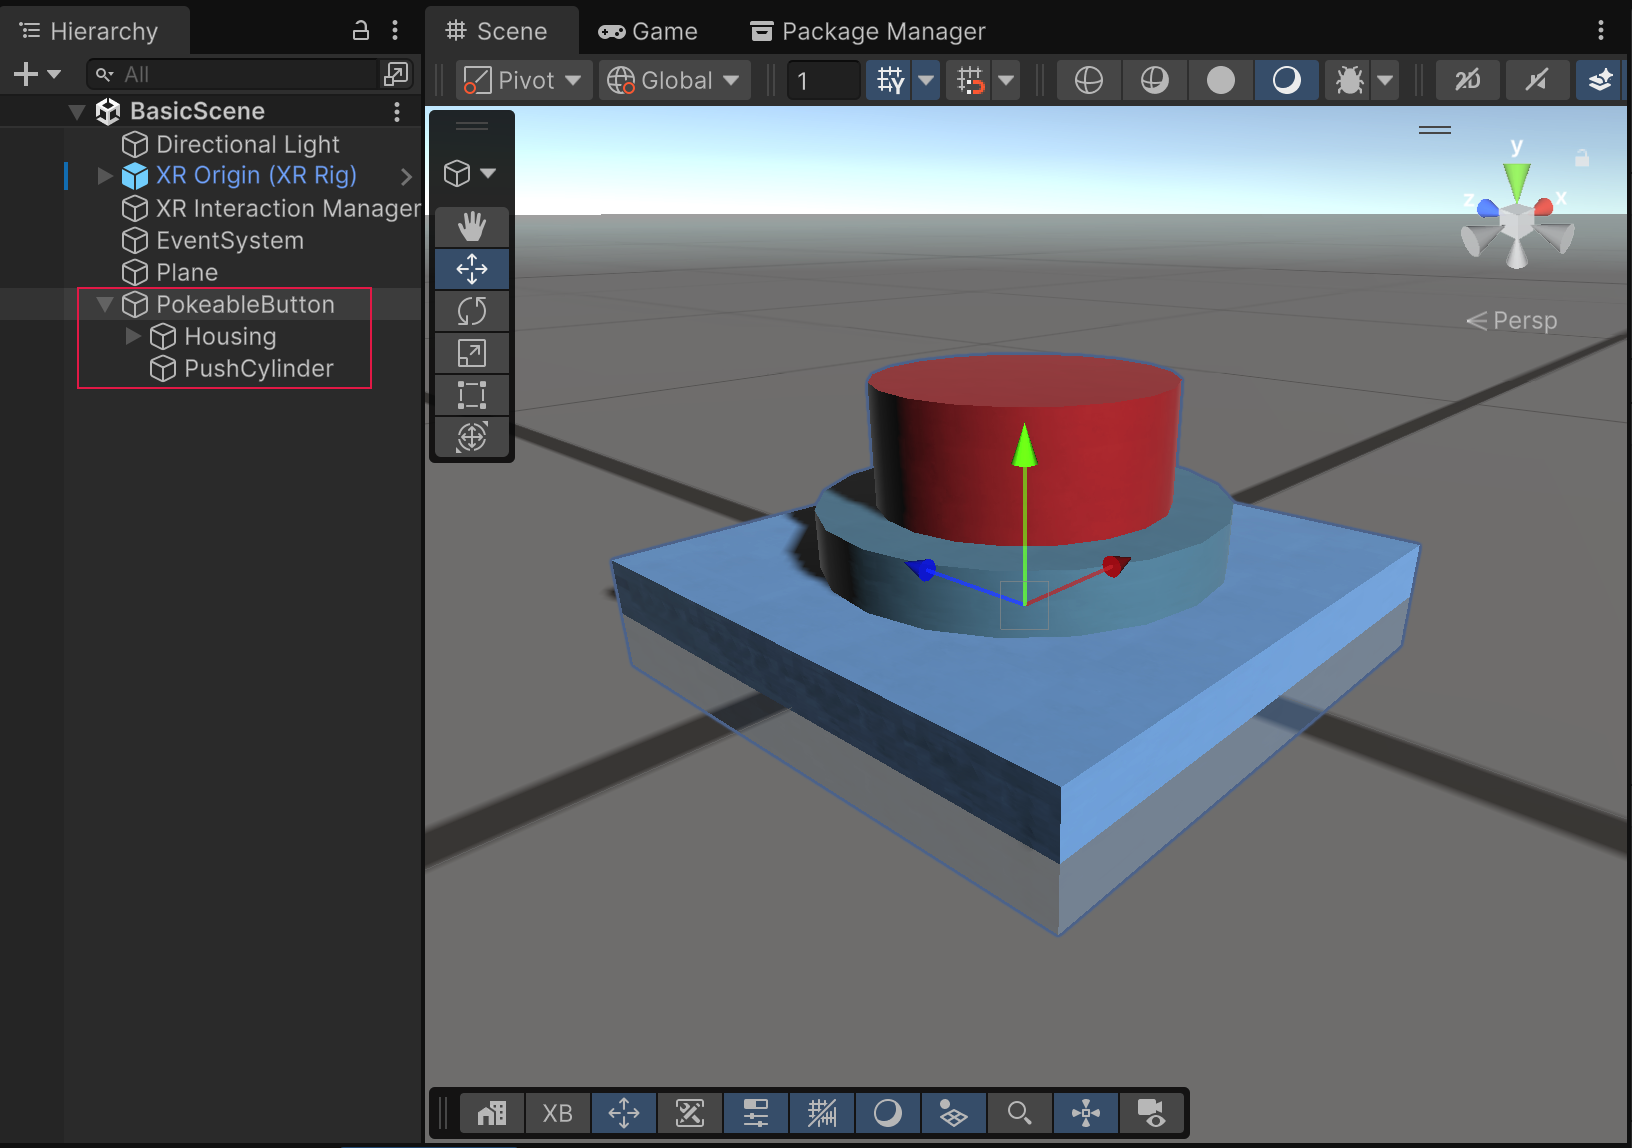This screenshot has width=1632, height=1148.
Task: Open the Package Manager tab
Action: point(868,31)
